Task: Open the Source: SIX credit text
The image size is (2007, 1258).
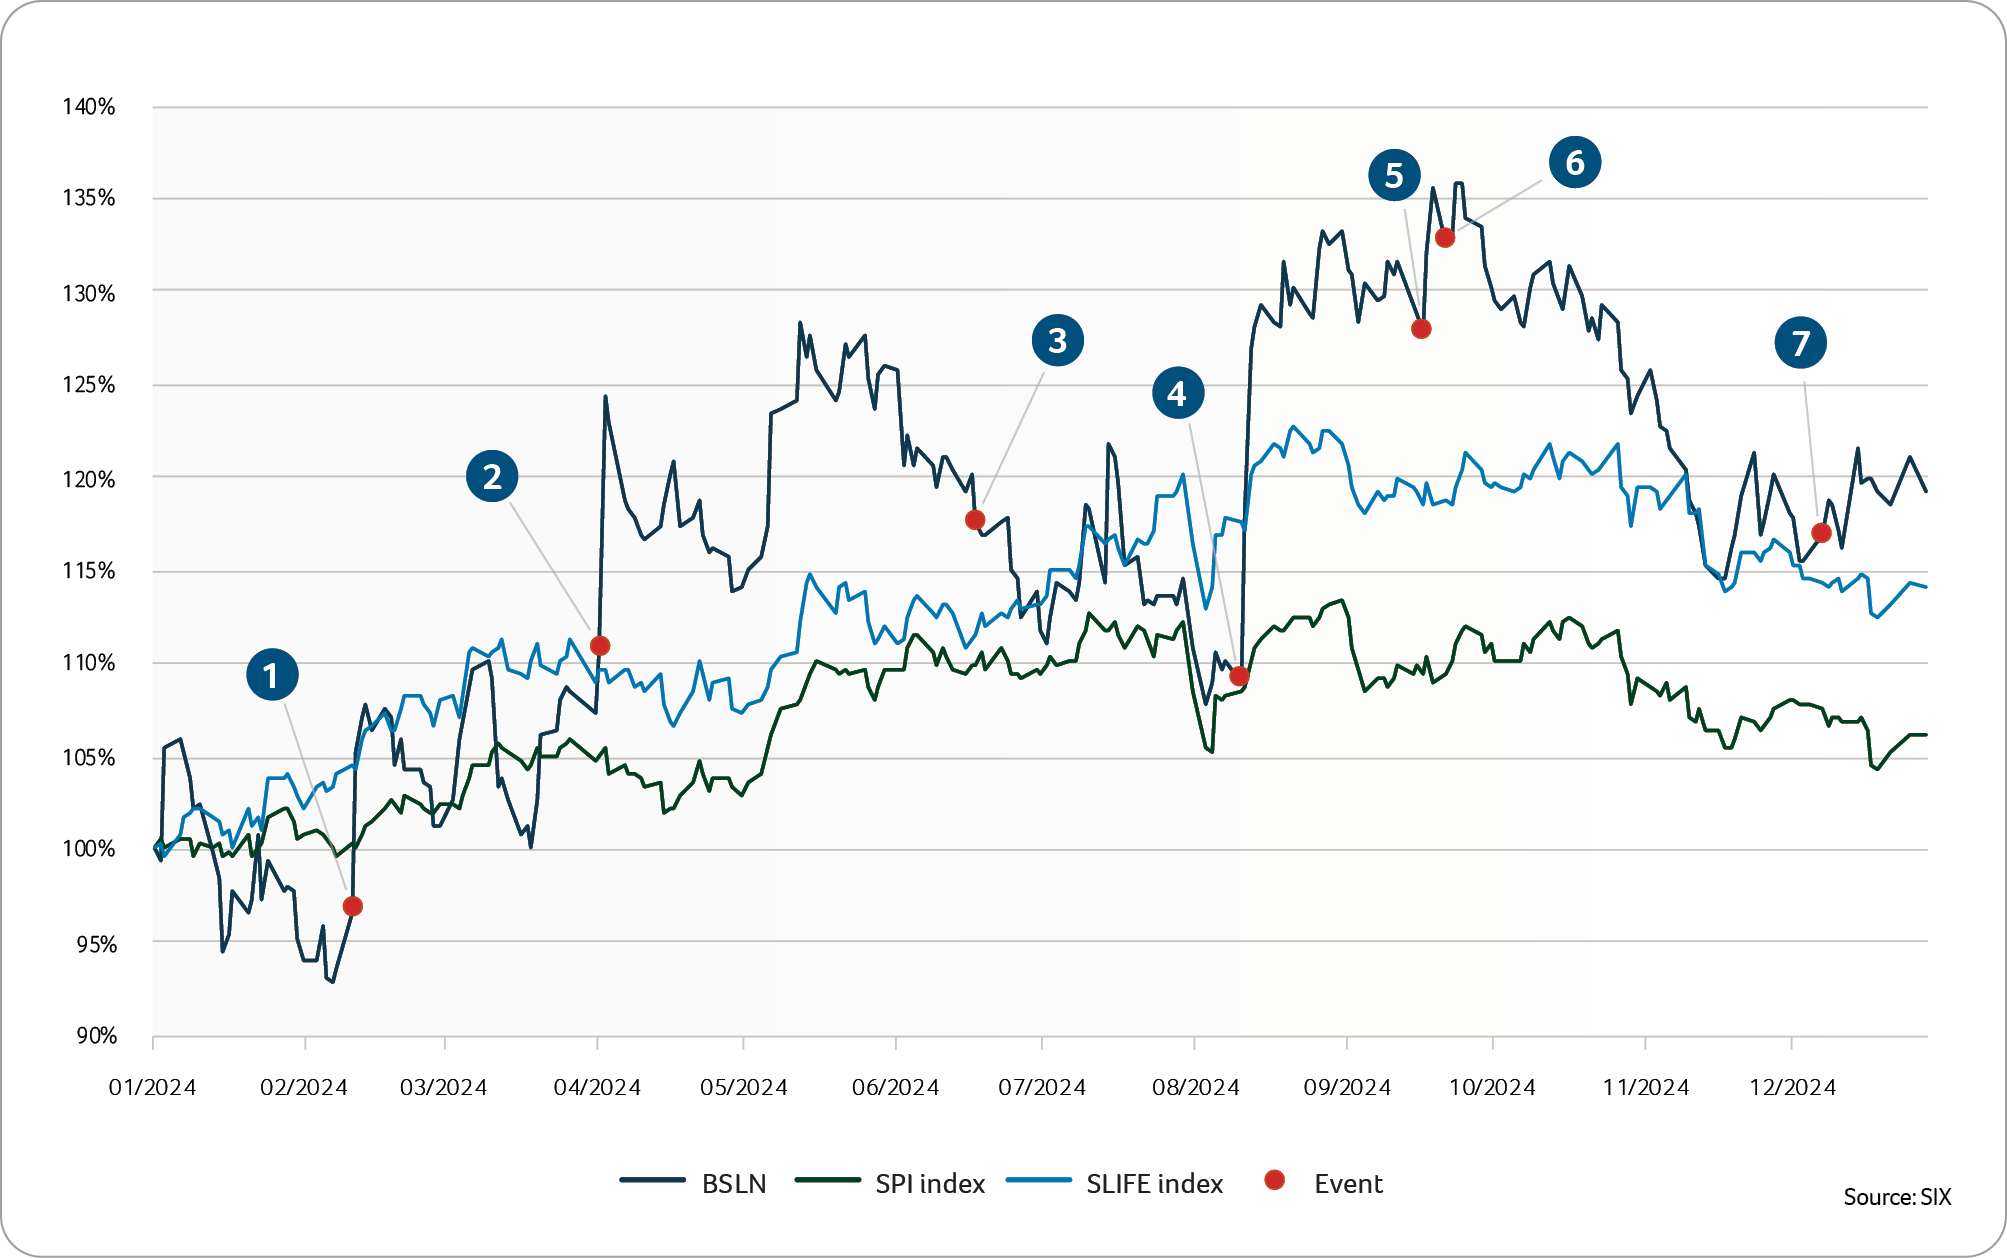Action: pyautogui.click(x=1897, y=1197)
